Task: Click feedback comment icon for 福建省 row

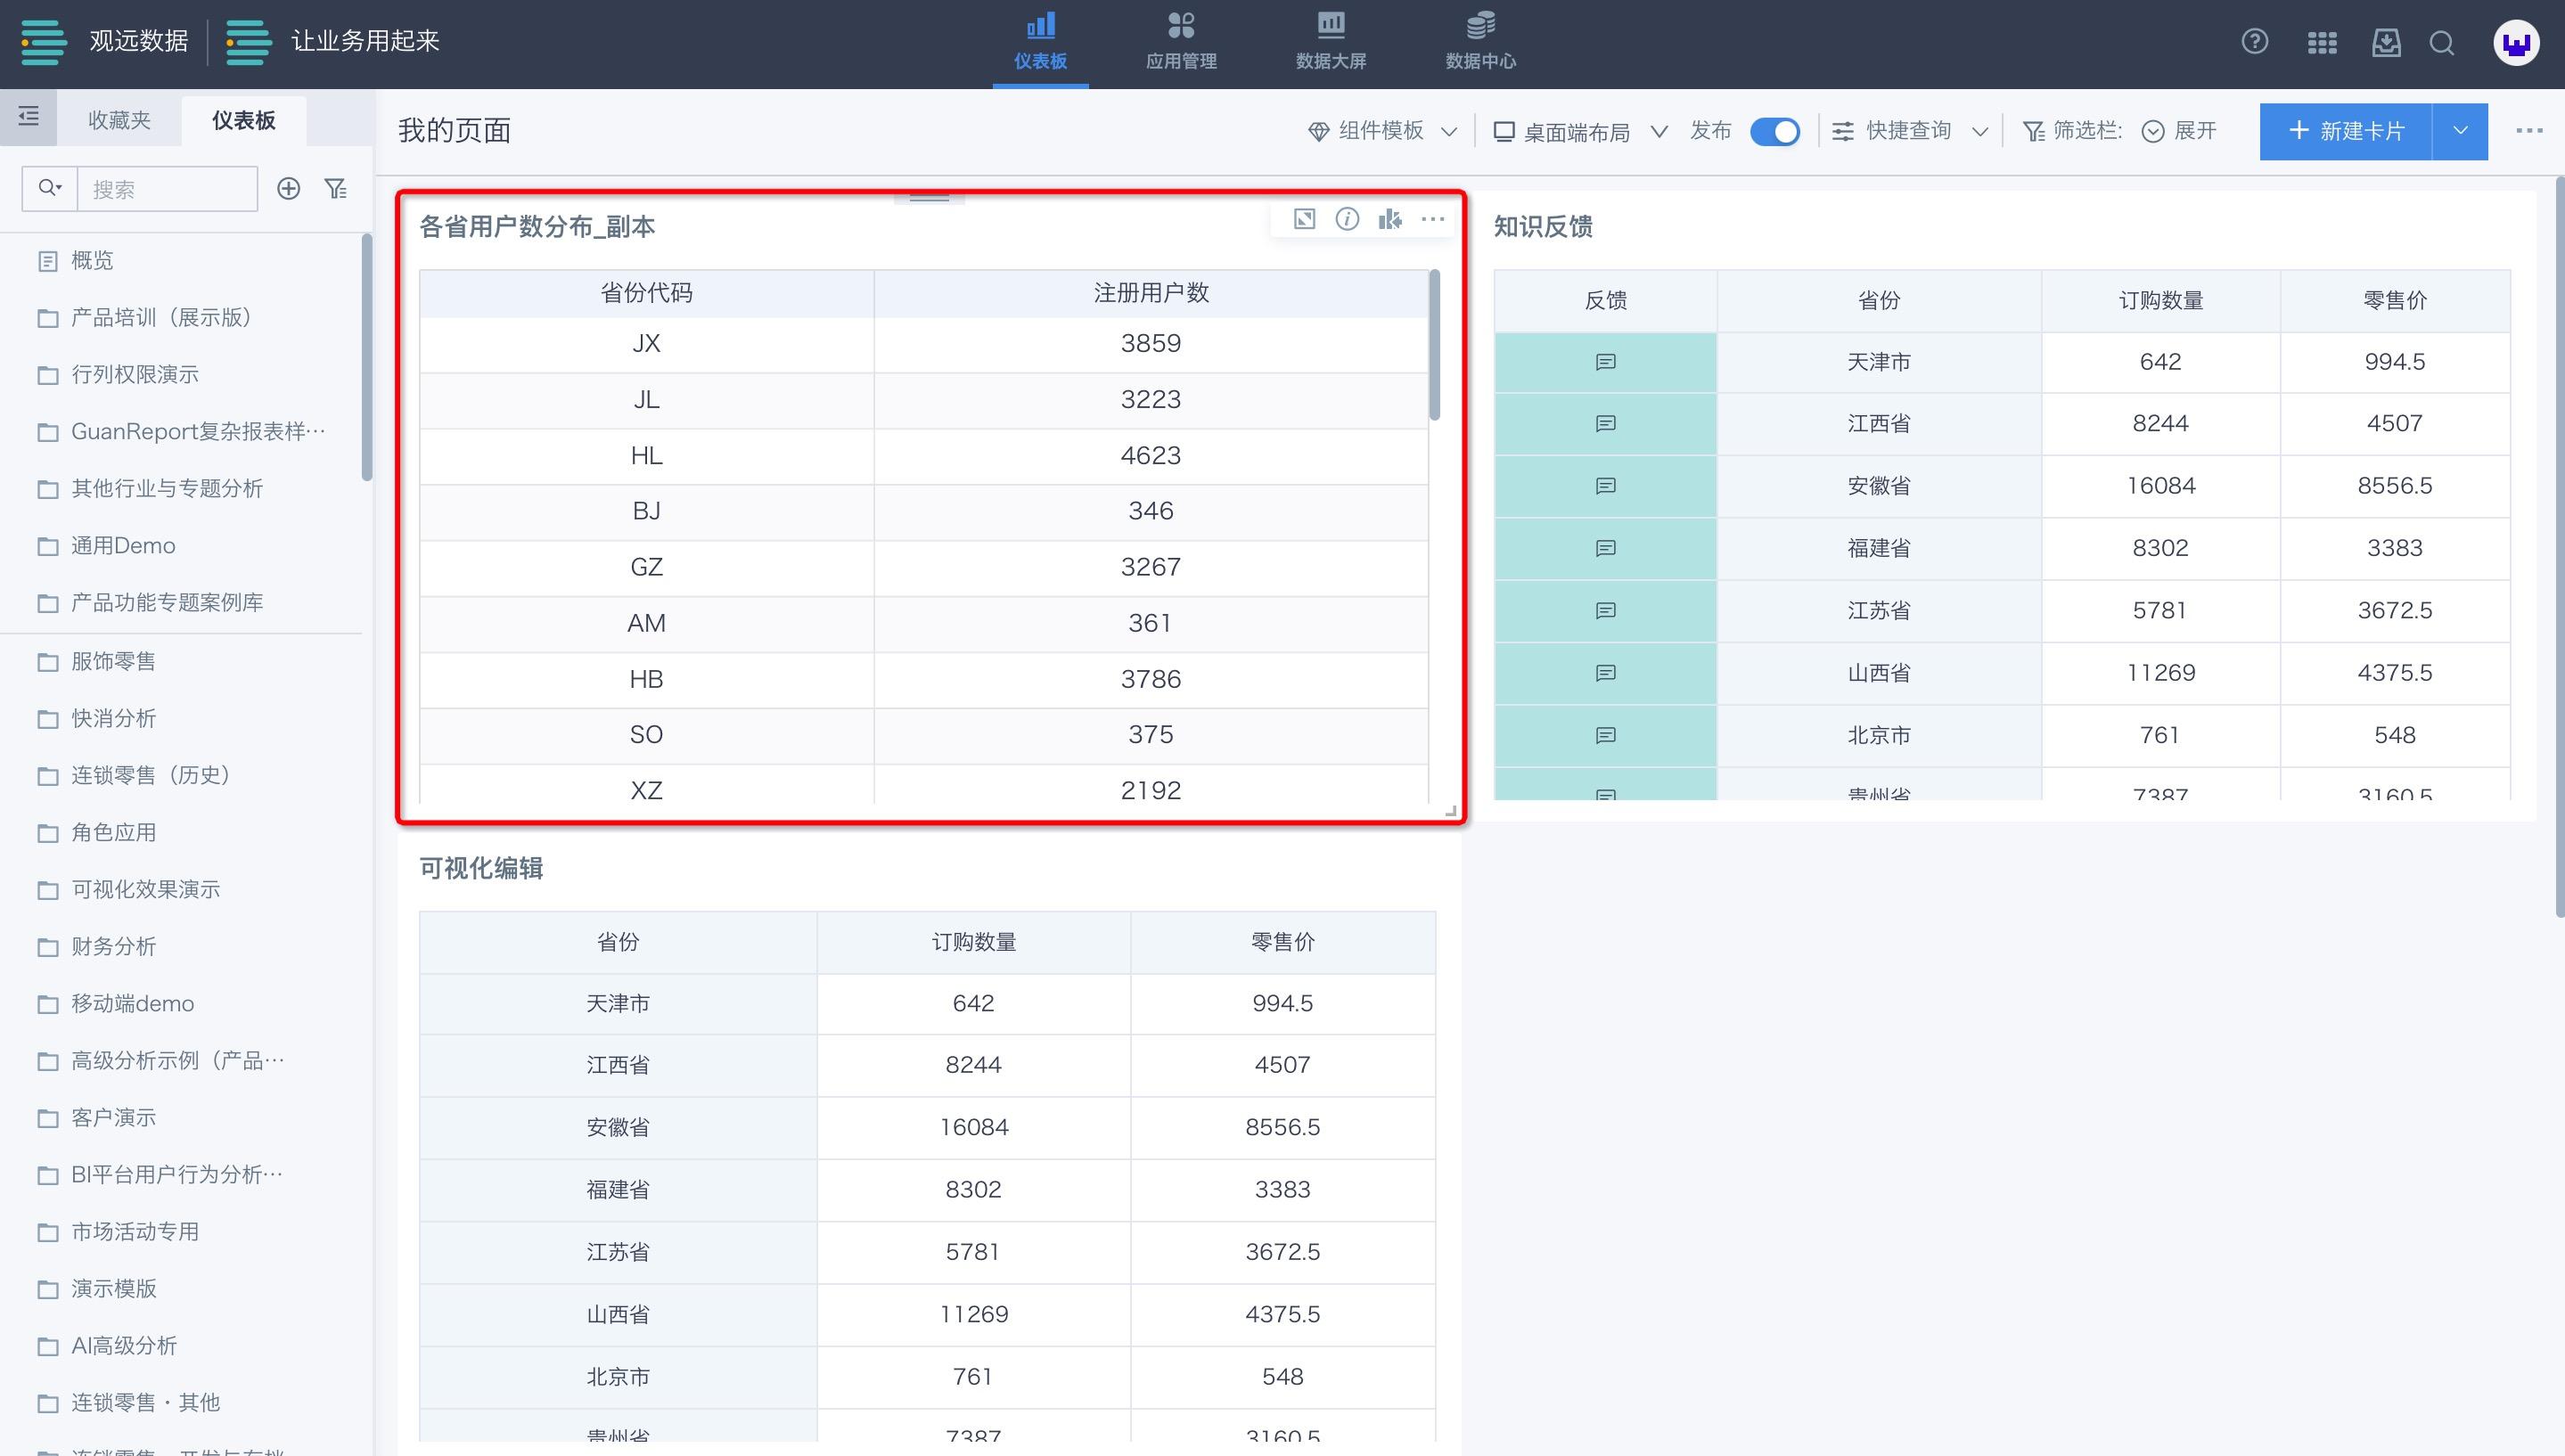Action: point(1605,548)
